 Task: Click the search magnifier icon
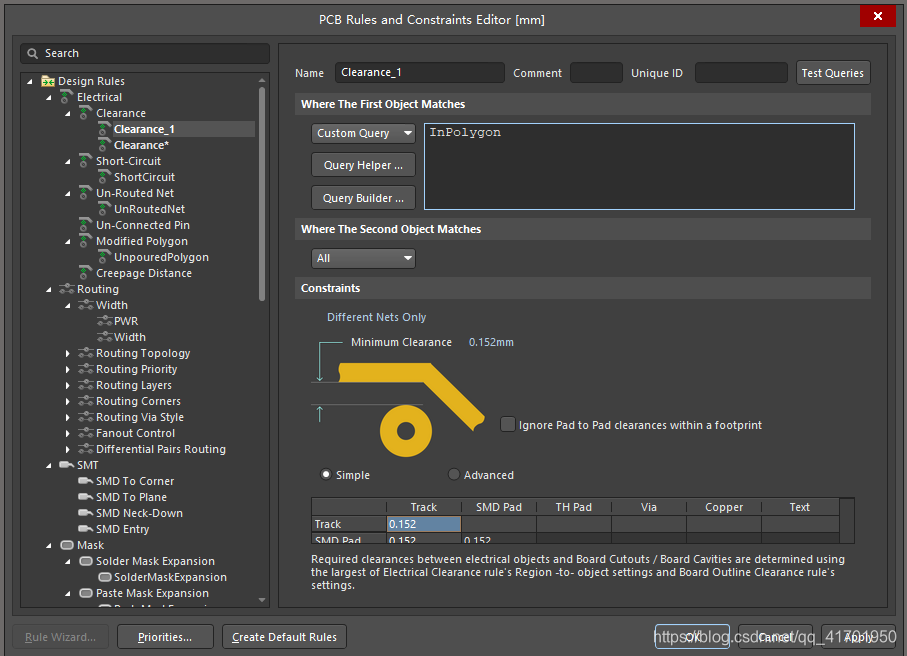(x=33, y=53)
